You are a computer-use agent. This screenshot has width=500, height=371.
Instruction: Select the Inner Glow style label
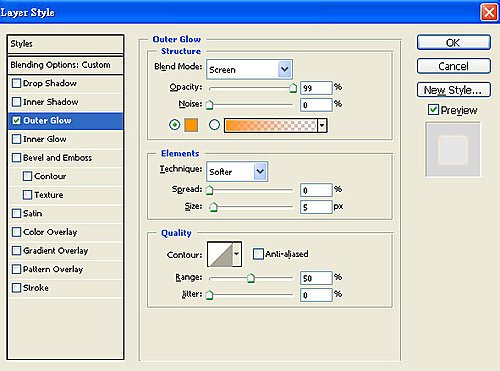(45, 139)
